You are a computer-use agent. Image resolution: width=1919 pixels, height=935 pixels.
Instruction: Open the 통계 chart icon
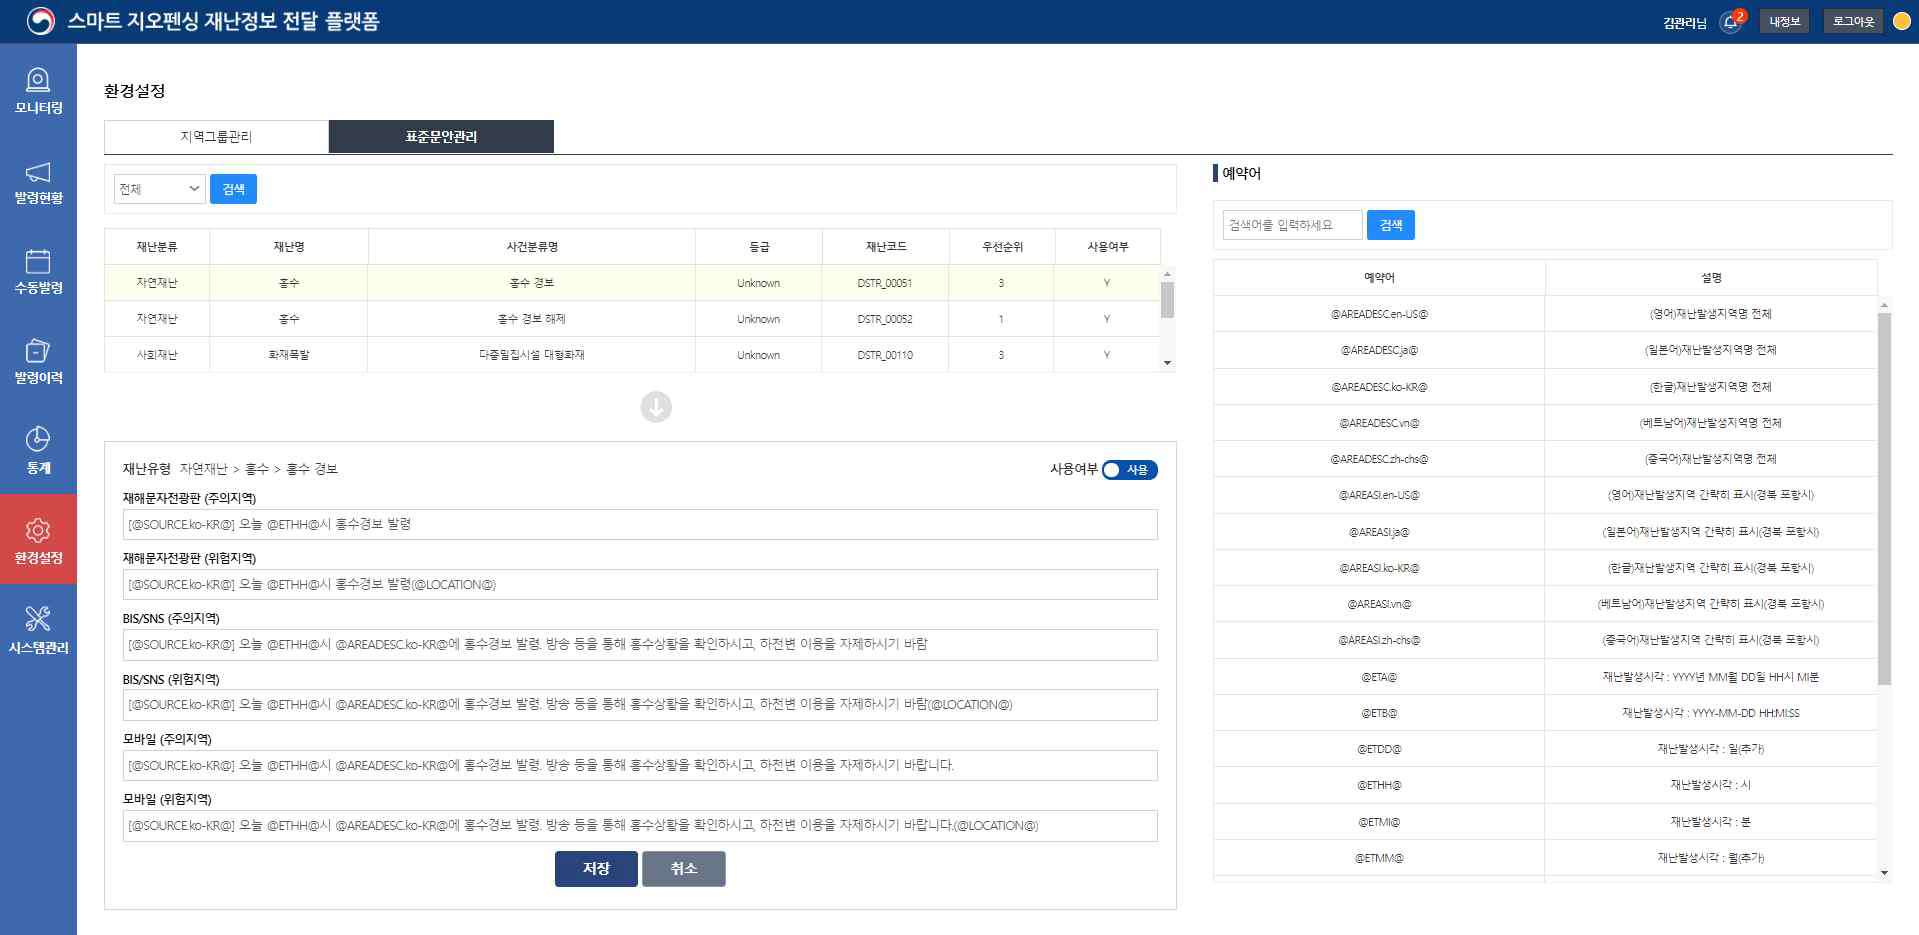(x=38, y=439)
